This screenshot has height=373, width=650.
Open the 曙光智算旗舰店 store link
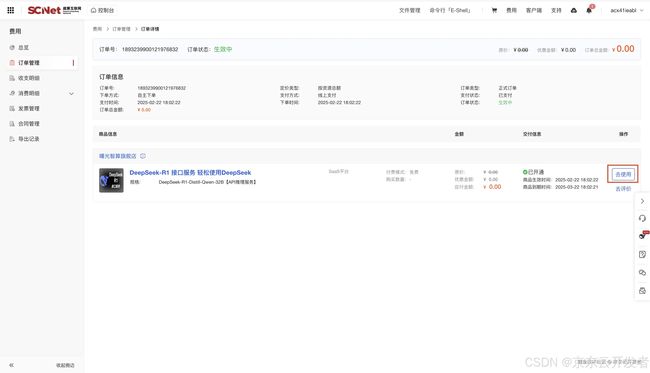click(117, 156)
